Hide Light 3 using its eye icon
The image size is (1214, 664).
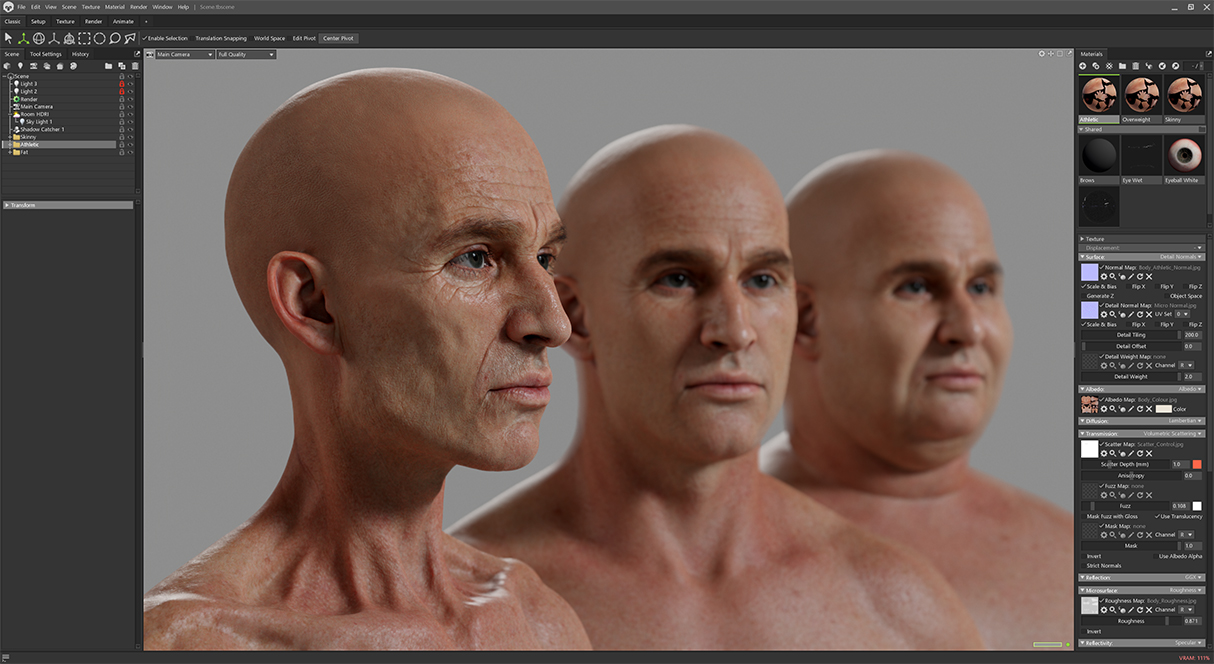[130, 84]
